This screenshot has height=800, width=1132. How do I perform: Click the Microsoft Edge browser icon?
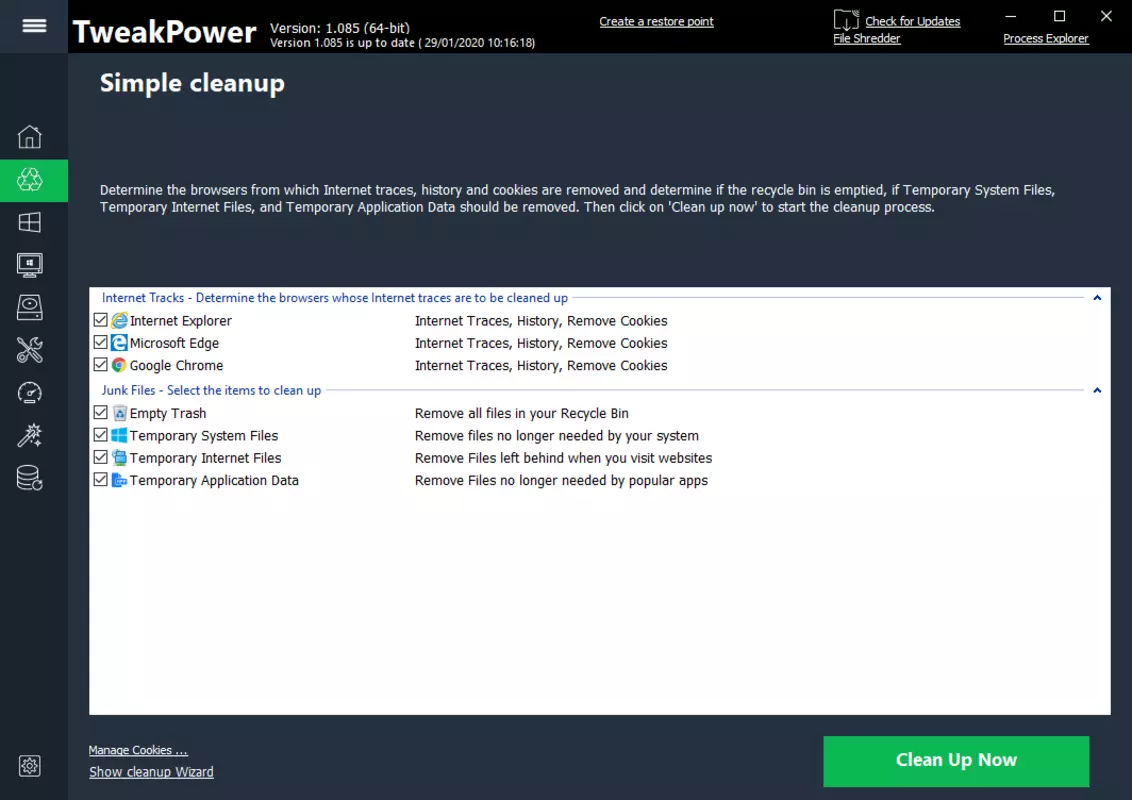119,343
